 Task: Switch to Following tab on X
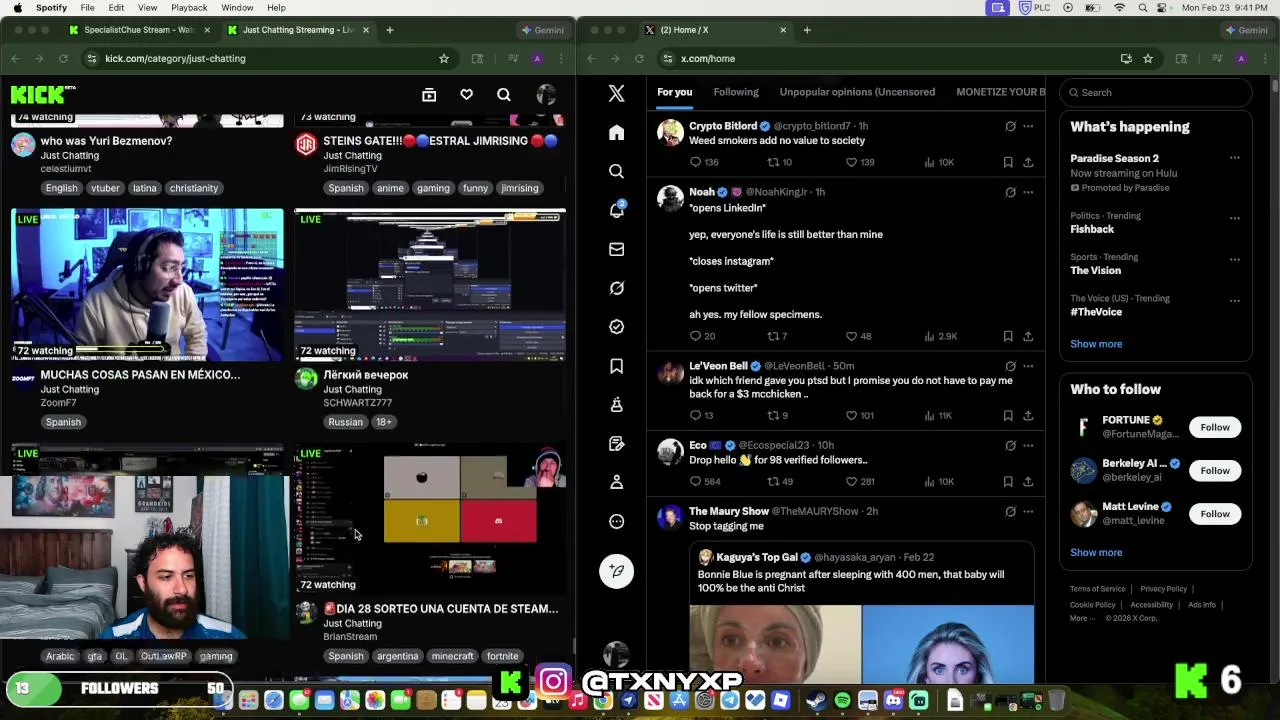tap(736, 92)
